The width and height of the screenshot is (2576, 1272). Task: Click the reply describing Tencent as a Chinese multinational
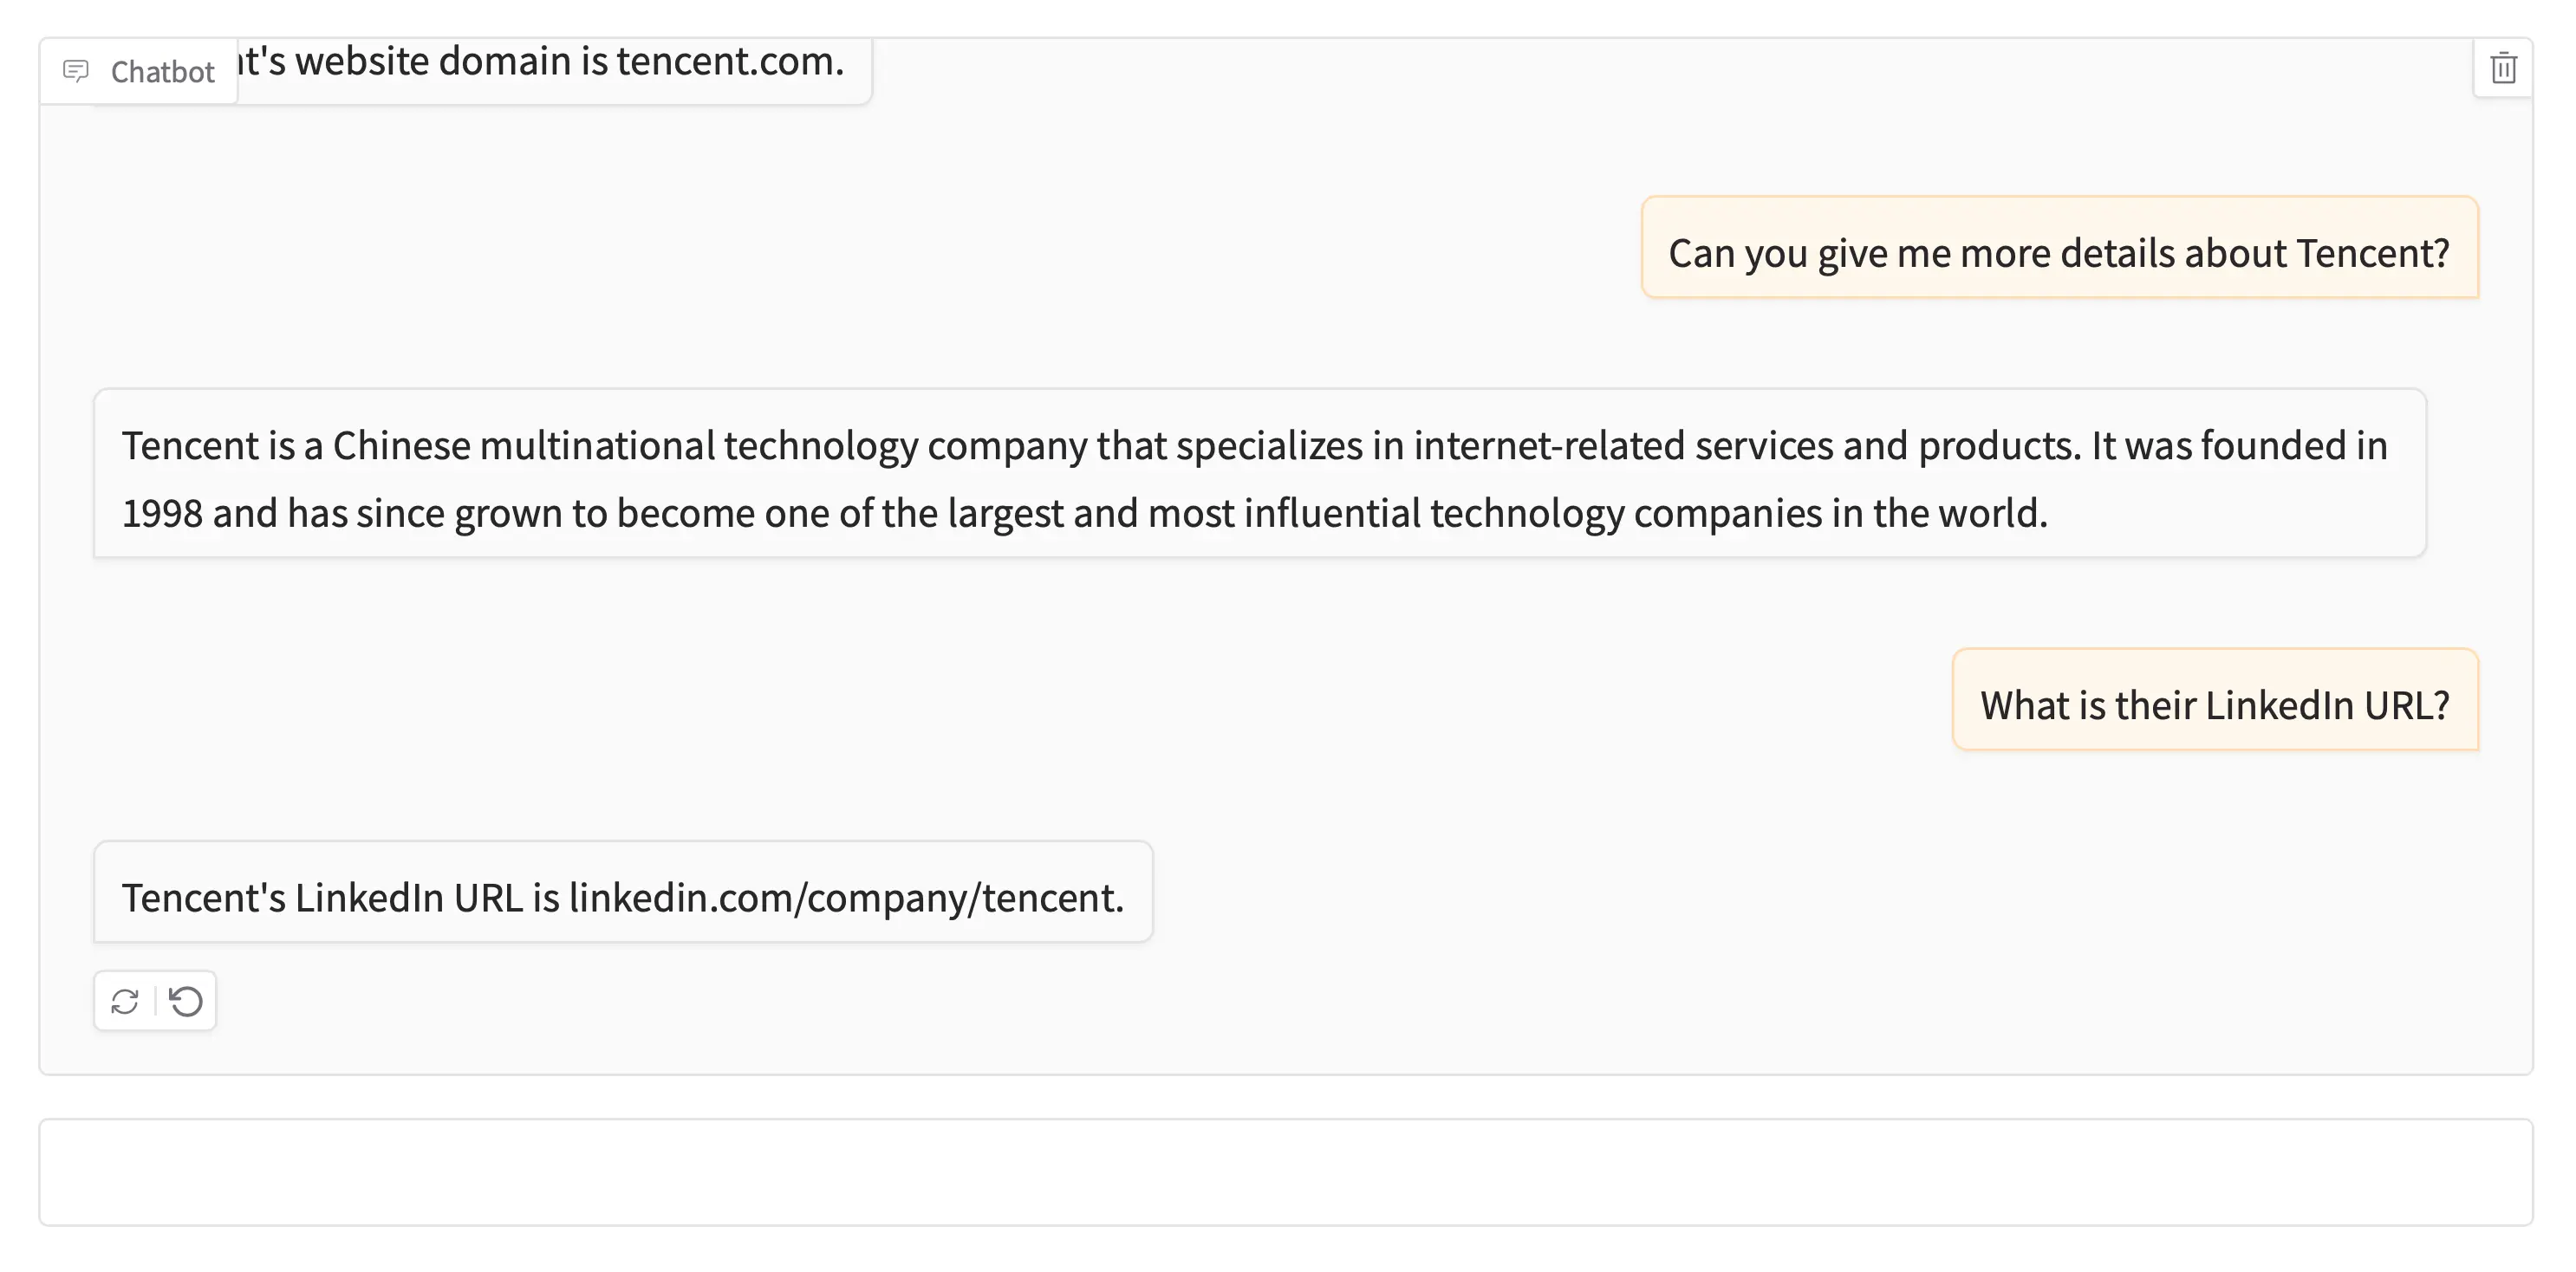[1259, 478]
